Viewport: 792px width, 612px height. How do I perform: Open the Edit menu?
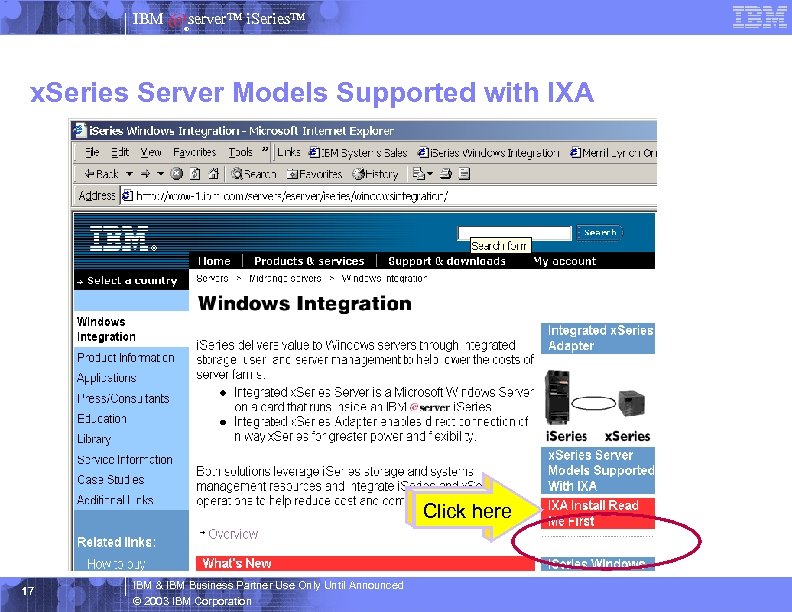[x=120, y=152]
